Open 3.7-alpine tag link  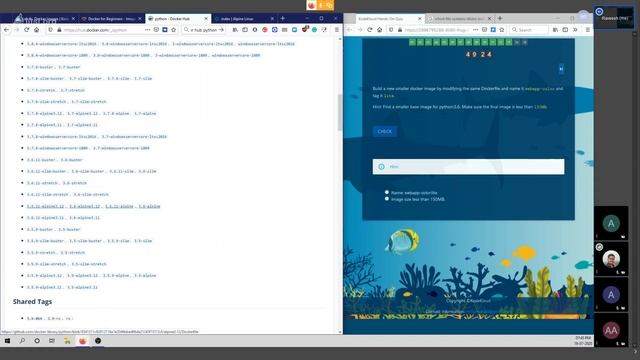[x=146, y=113]
